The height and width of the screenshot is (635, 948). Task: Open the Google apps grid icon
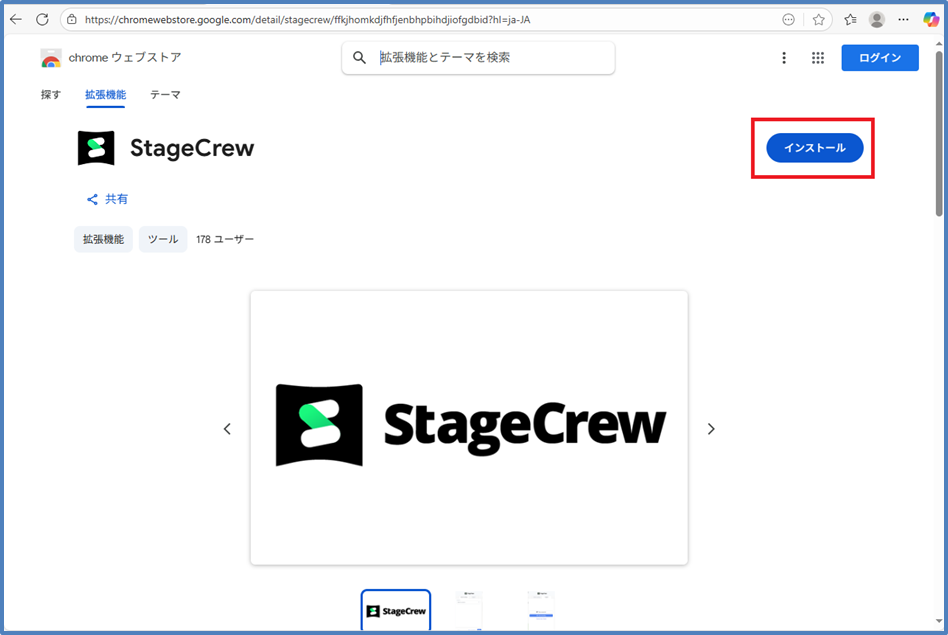pos(818,57)
